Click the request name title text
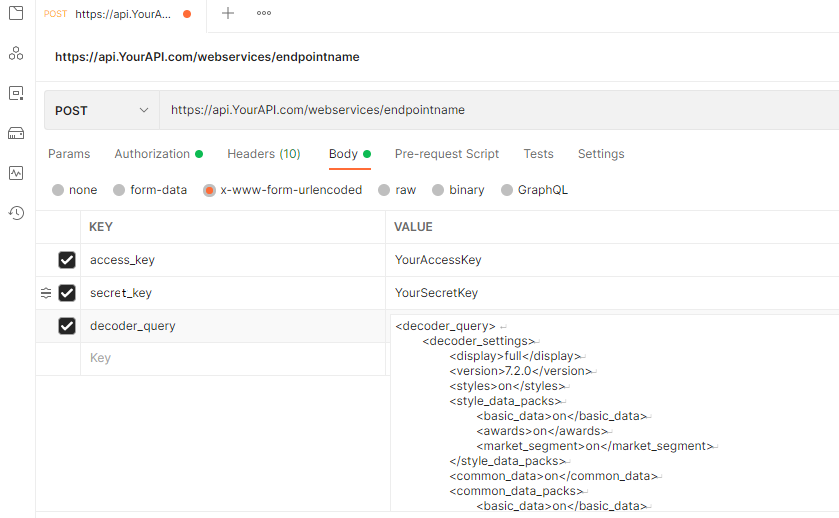 [207, 57]
